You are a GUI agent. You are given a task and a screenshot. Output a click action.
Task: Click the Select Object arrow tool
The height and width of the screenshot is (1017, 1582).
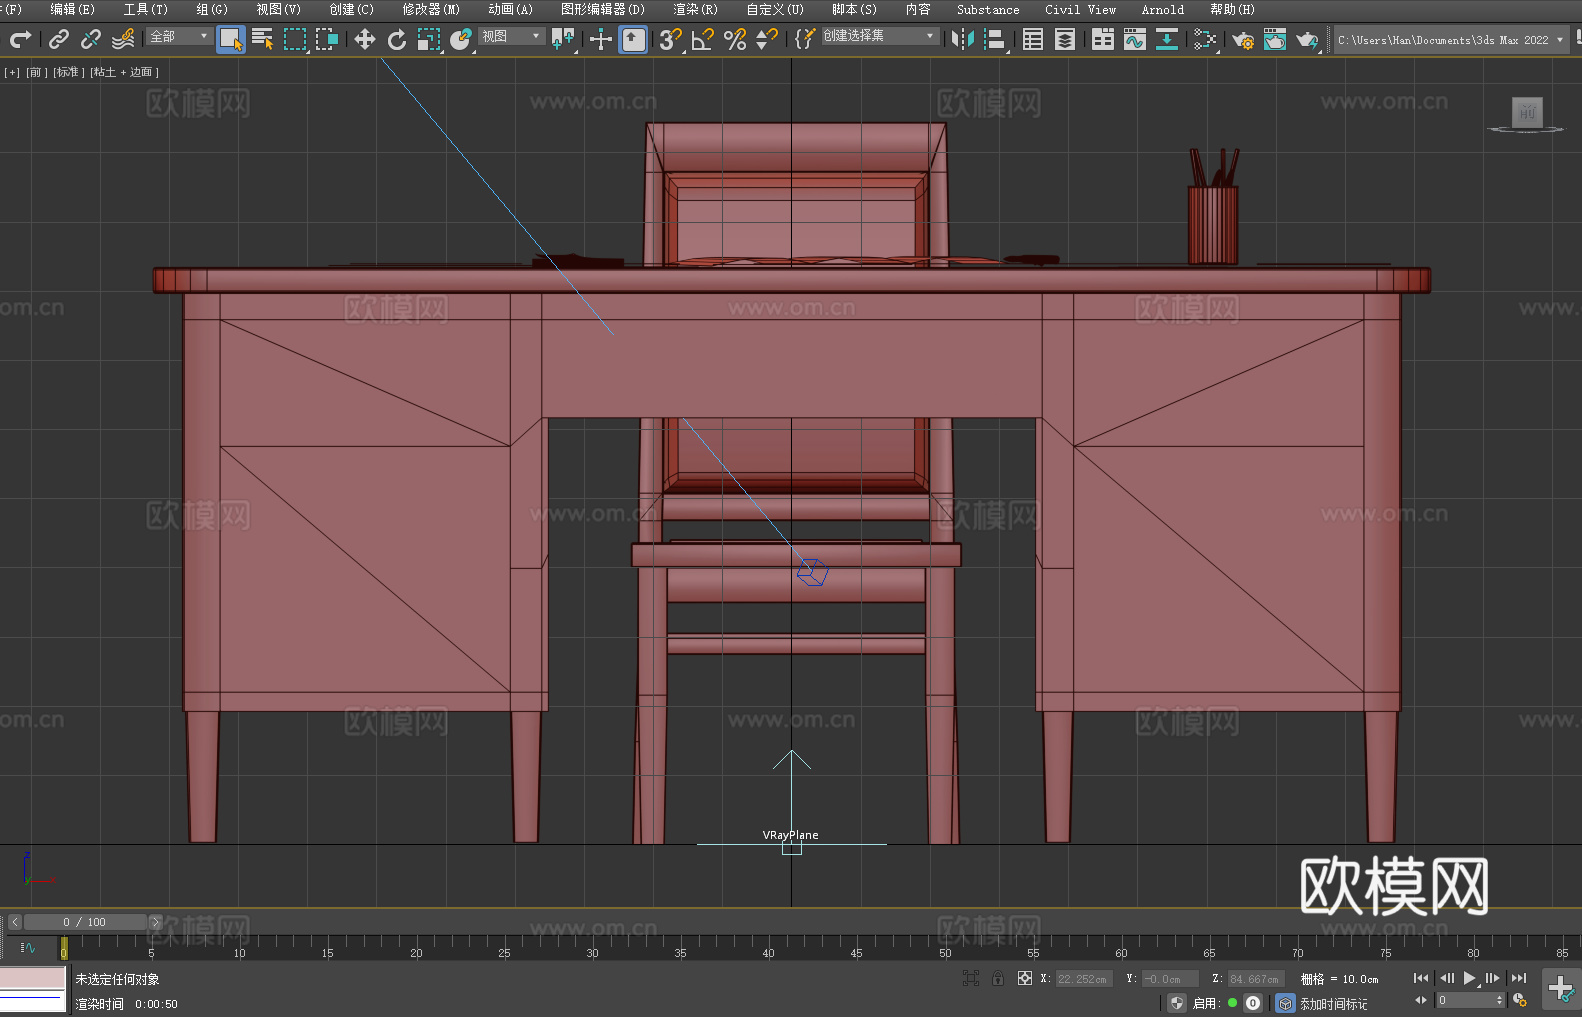coord(230,39)
